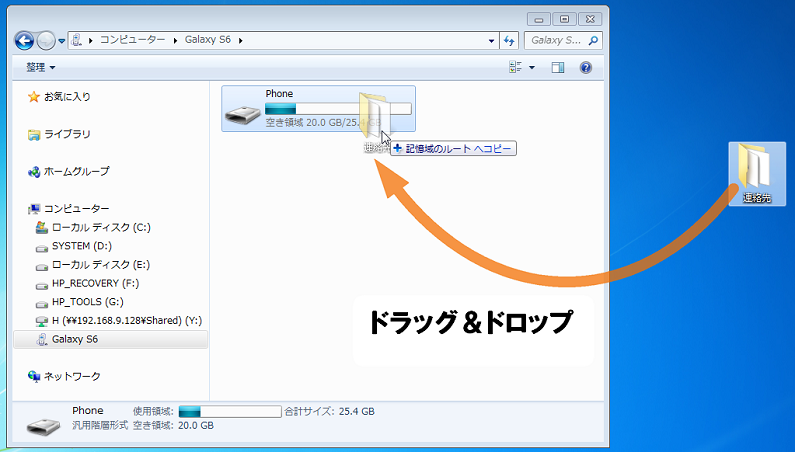Open the view options dropdown arrow
Viewport: 795px width, 452px height.
coord(531,67)
